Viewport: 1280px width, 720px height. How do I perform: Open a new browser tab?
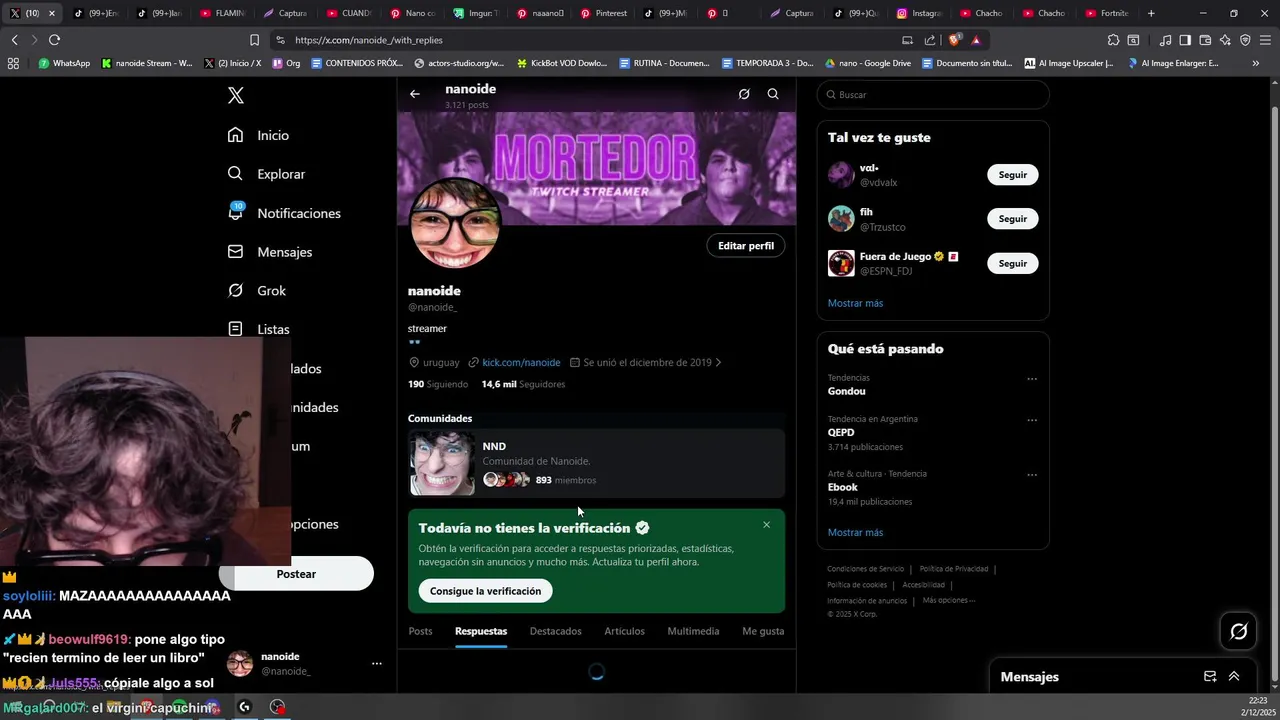click(1151, 13)
